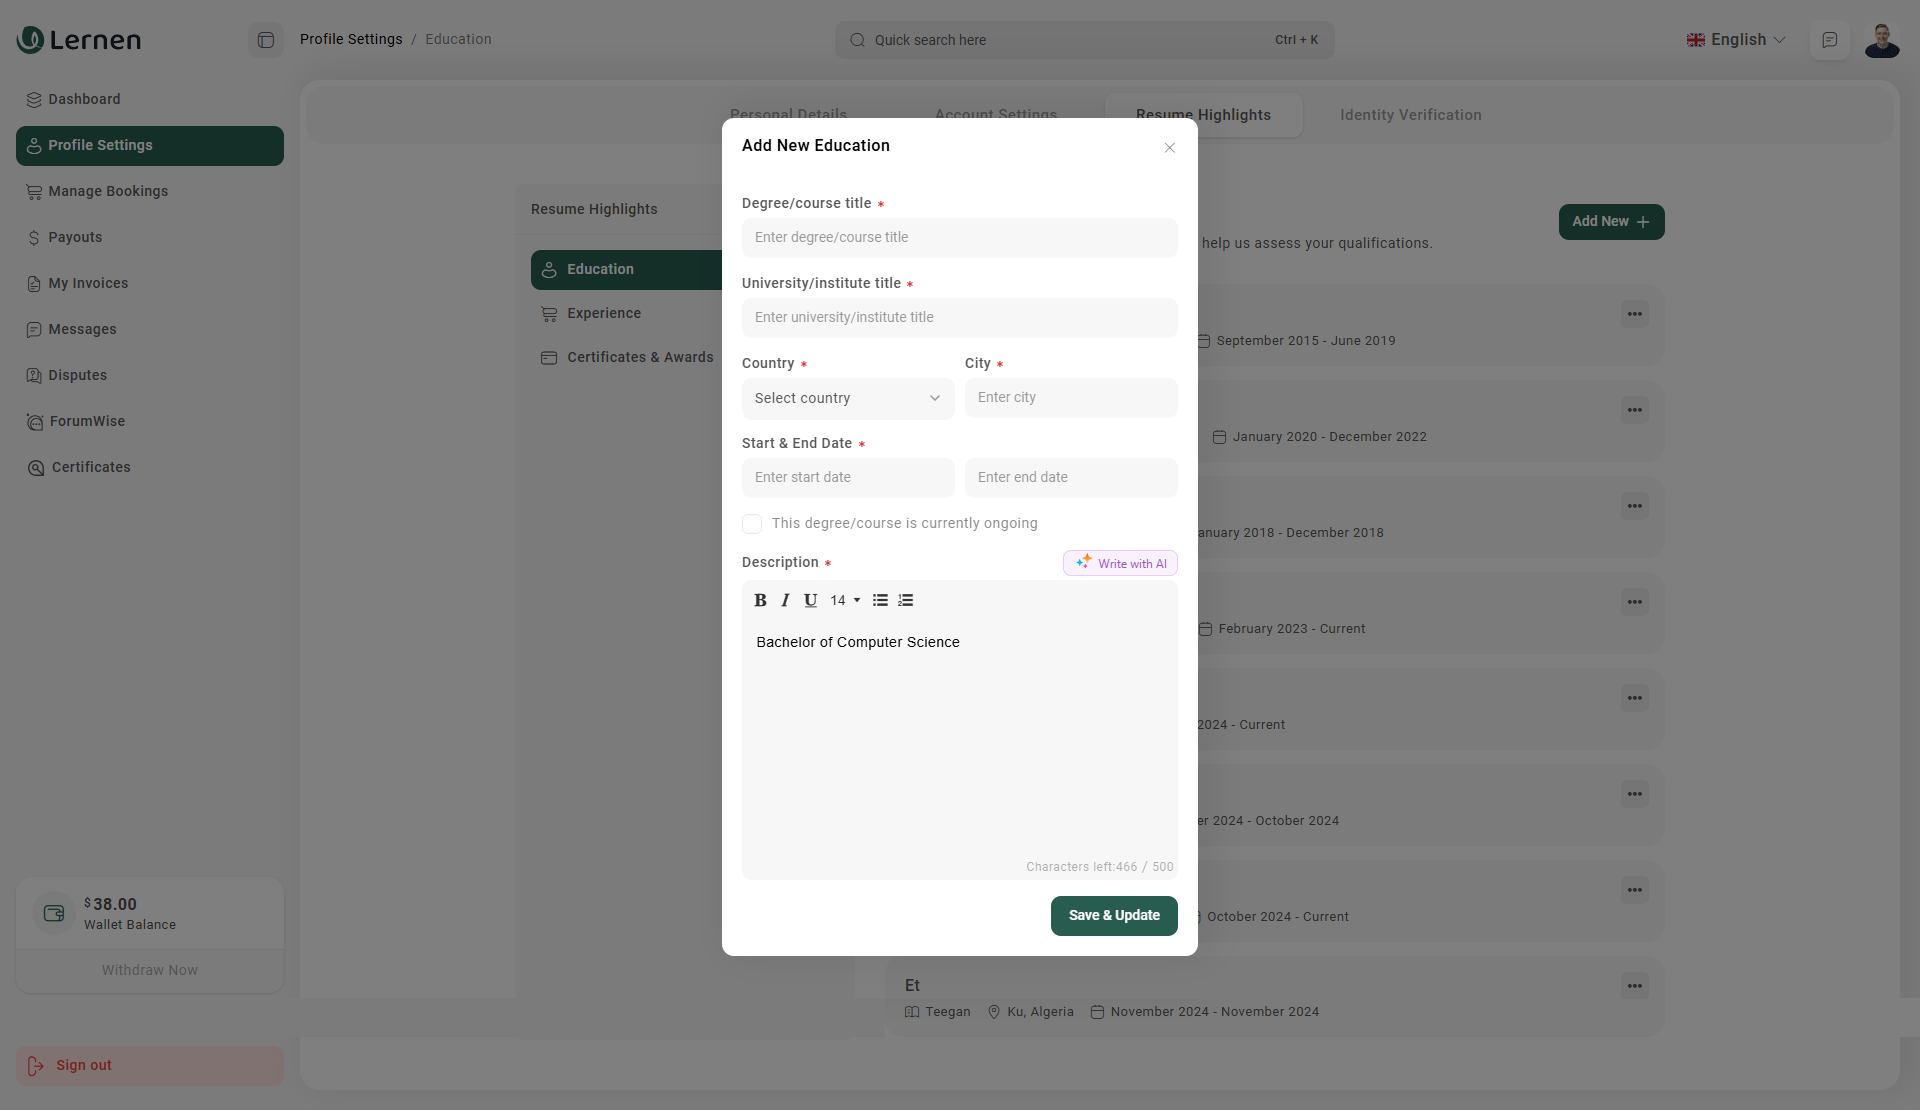Viewport: 1920px width, 1111px height.
Task: Open the chat messages icon in header
Action: click(x=1829, y=40)
